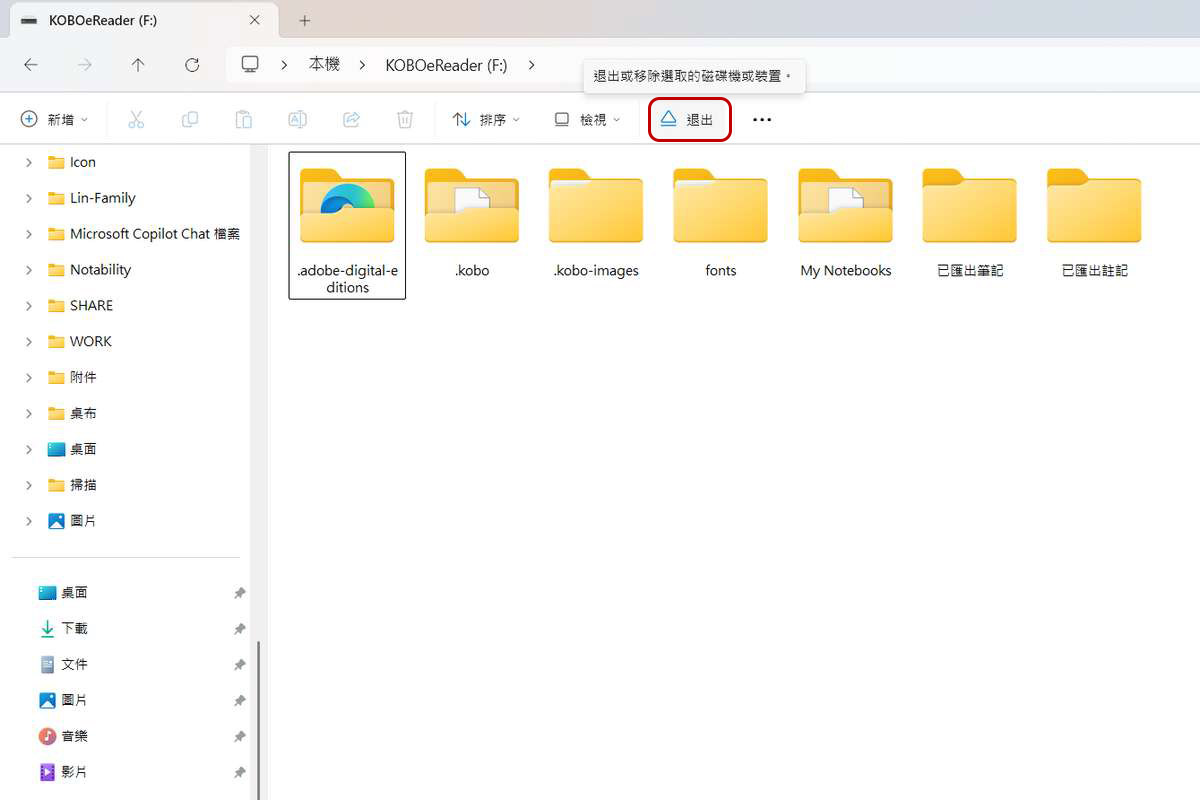Click the Copy icon in toolbar
Image resolution: width=1200 pixels, height=800 pixels.
pyautogui.click(x=190, y=120)
